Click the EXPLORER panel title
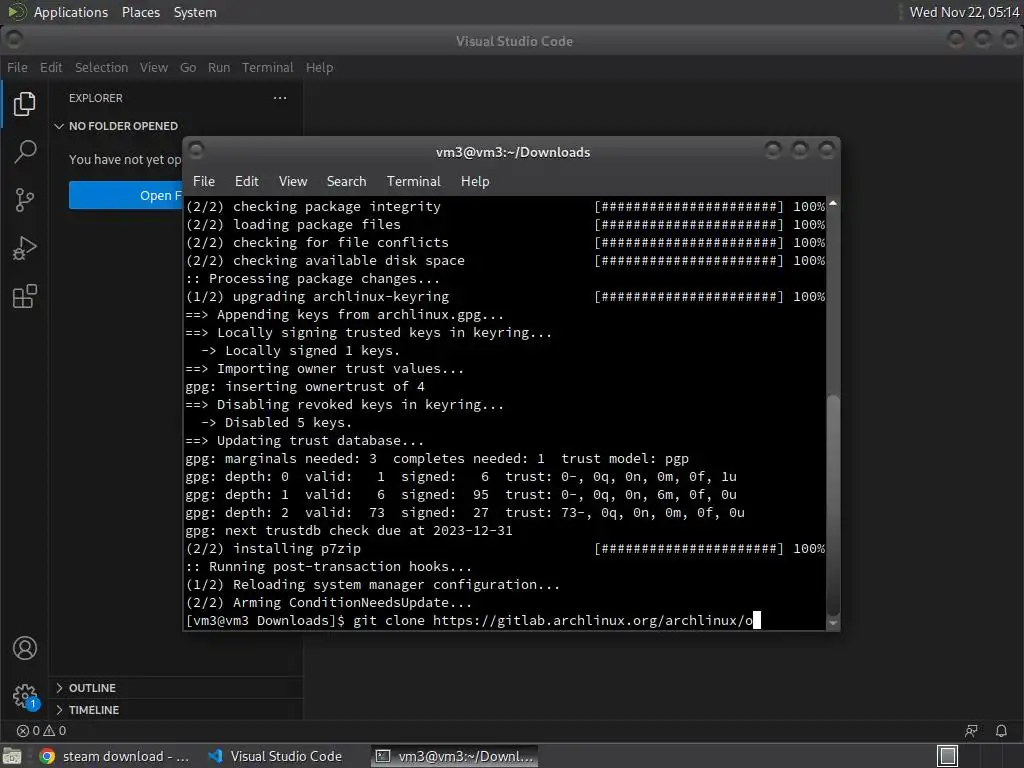The height and width of the screenshot is (768, 1024). coord(96,98)
